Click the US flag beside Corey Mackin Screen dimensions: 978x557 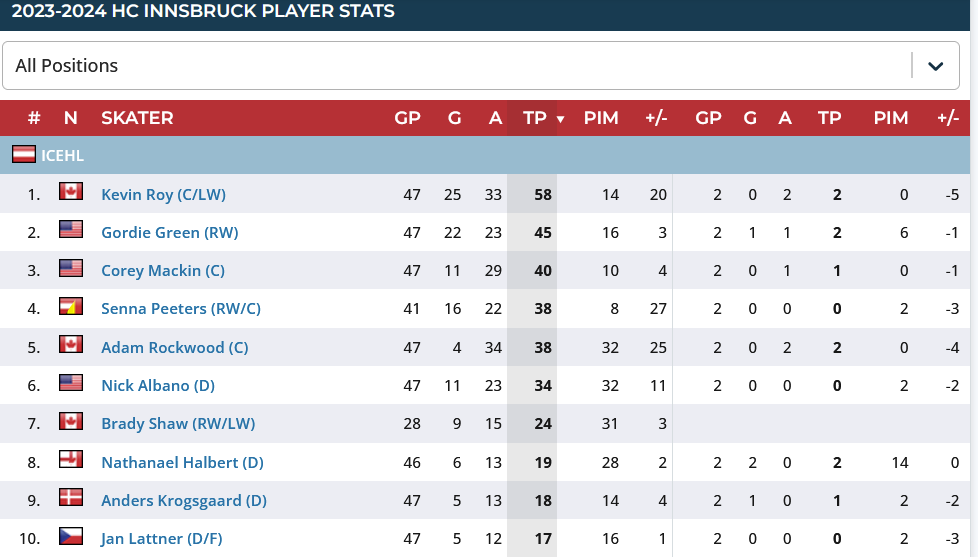pyautogui.click(x=70, y=268)
